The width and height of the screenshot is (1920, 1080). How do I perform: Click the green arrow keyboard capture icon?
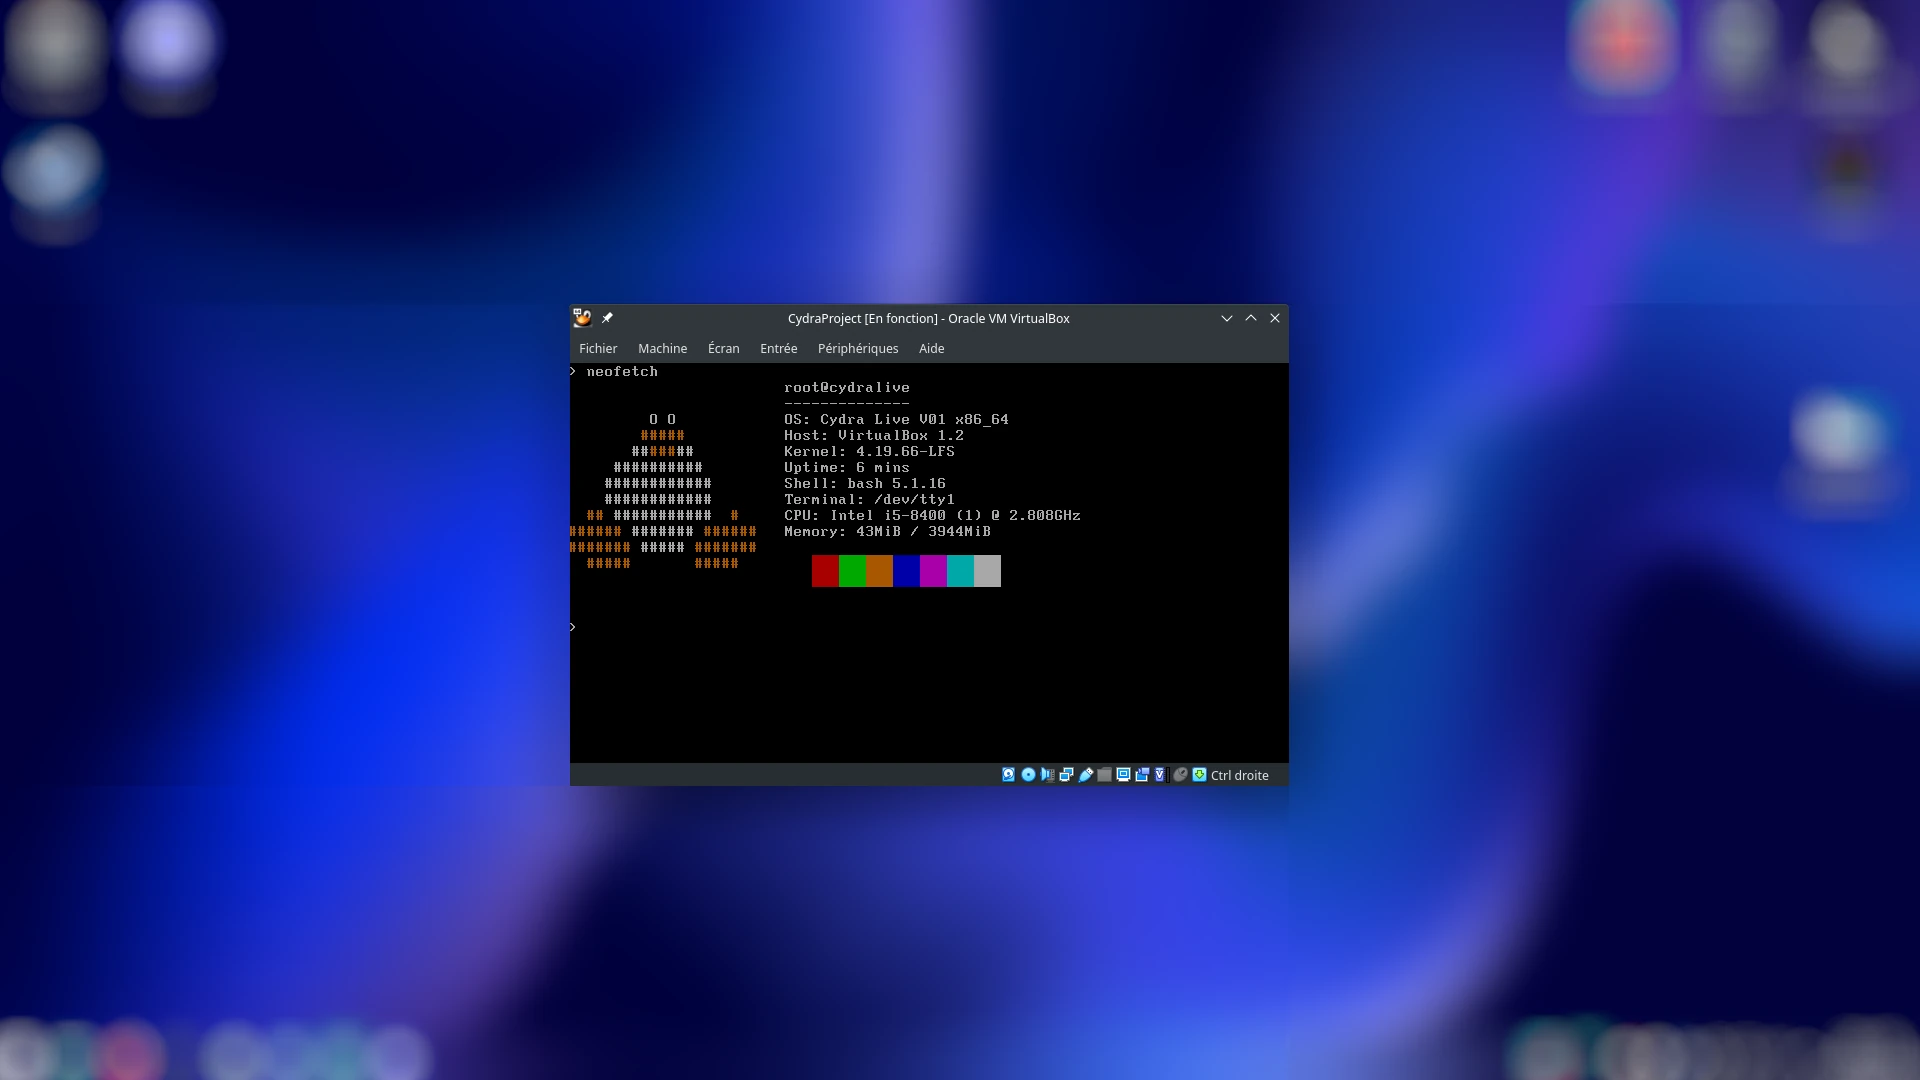pos(1199,774)
